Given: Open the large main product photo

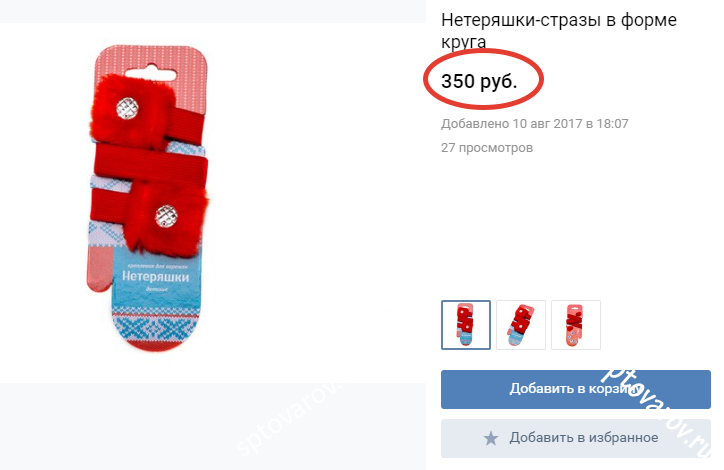Looking at the screenshot, I should 149,199.
